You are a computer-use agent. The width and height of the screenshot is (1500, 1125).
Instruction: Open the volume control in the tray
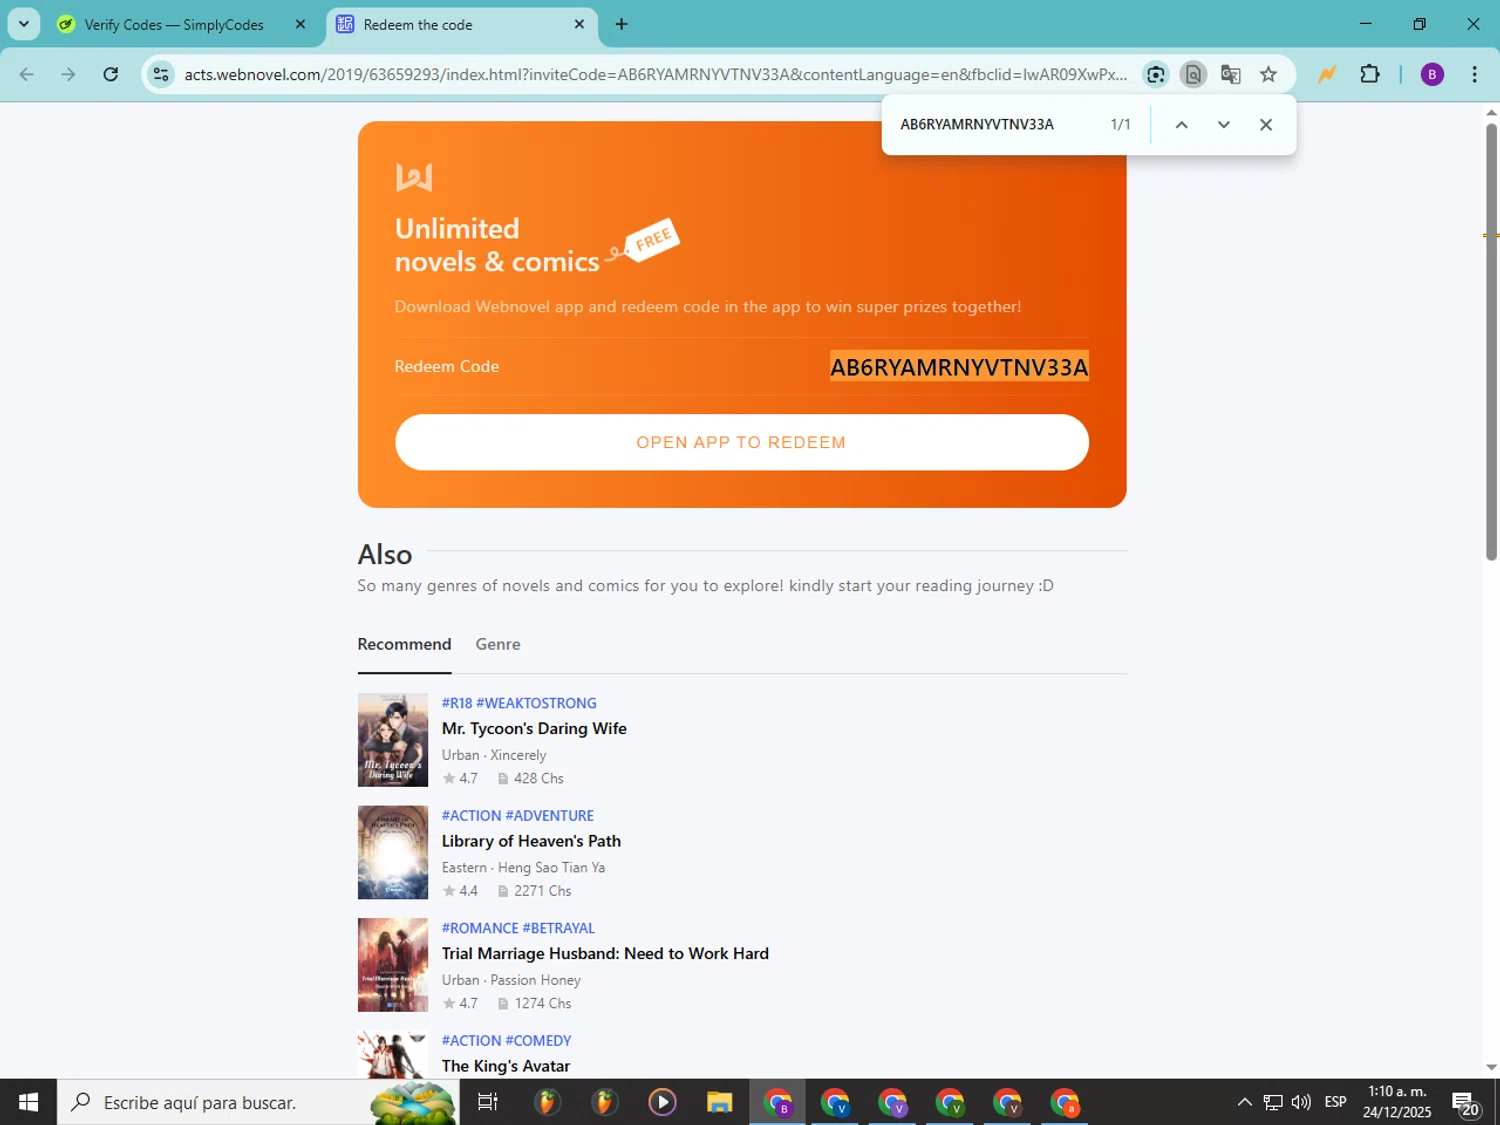1301,1102
